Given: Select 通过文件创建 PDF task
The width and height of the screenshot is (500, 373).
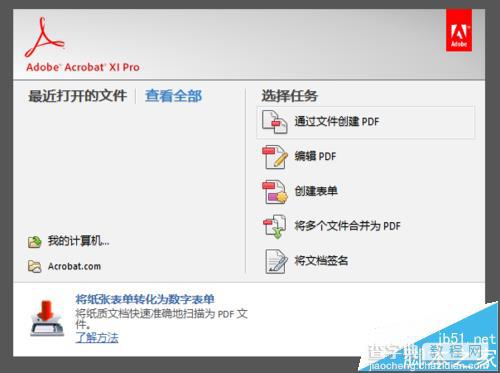Looking at the screenshot, I should click(366, 122).
